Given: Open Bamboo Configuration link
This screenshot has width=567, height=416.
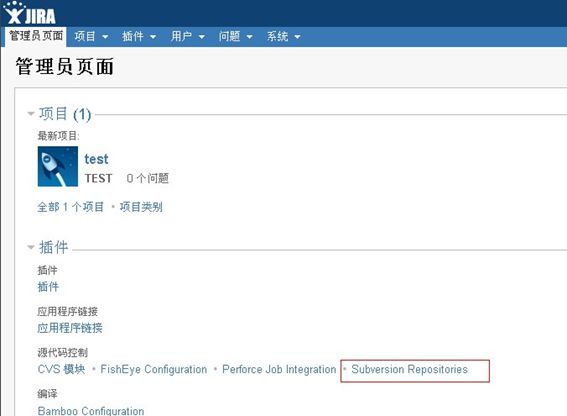Looking at the screenshot, I should pos(91,411).
